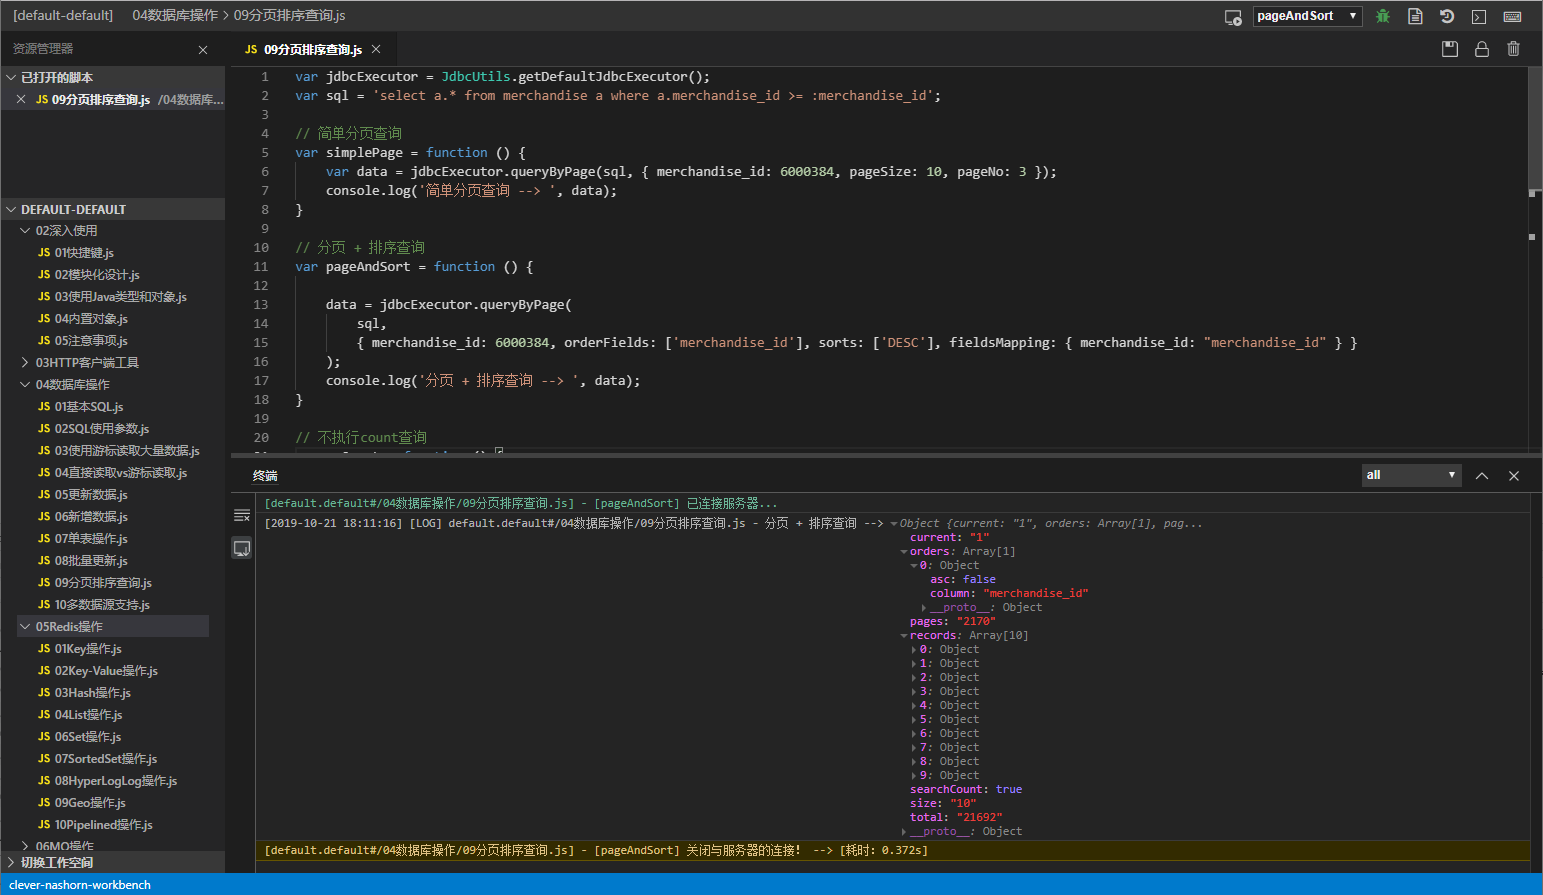Open the terminal prompt icon in toolbar
The height and width of the screenshot is (895, 1543).
point(1479,17)
